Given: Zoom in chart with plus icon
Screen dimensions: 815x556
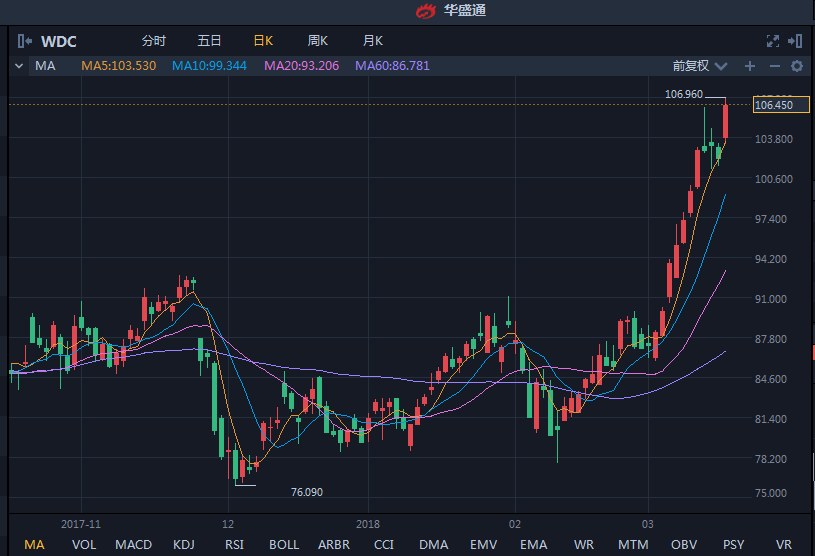Looking at the screenshot, I should click(750, 66).
